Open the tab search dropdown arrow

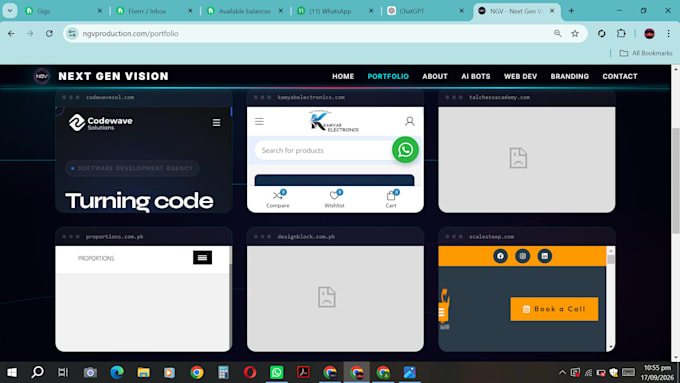10,11
